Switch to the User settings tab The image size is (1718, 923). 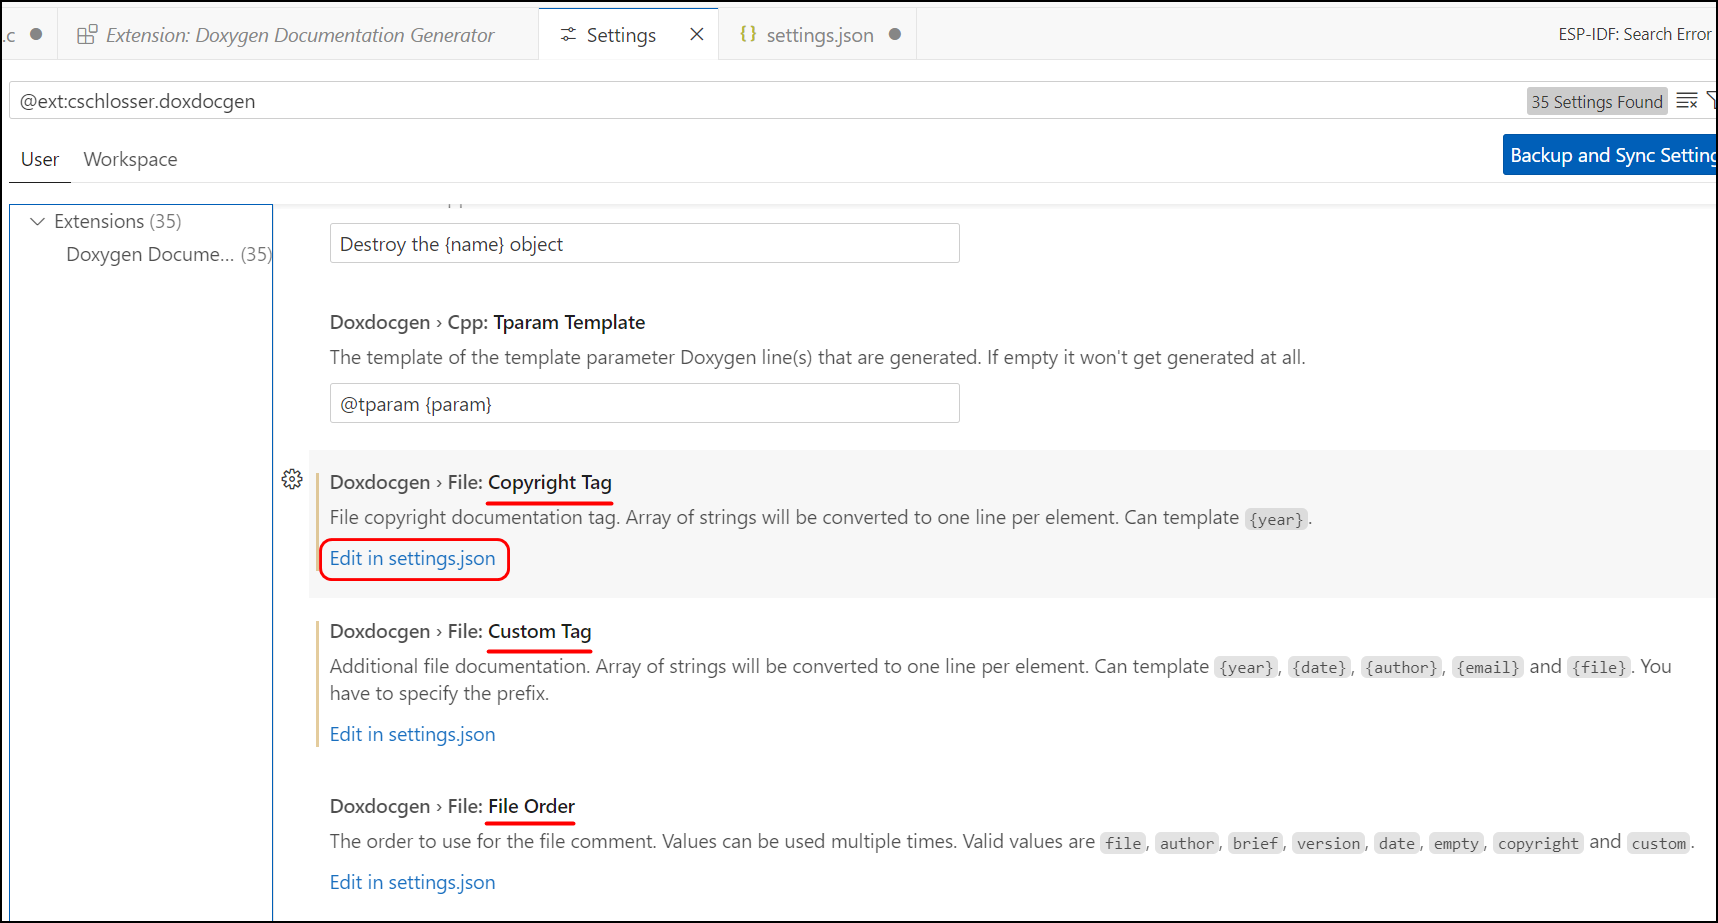[39, 159]
